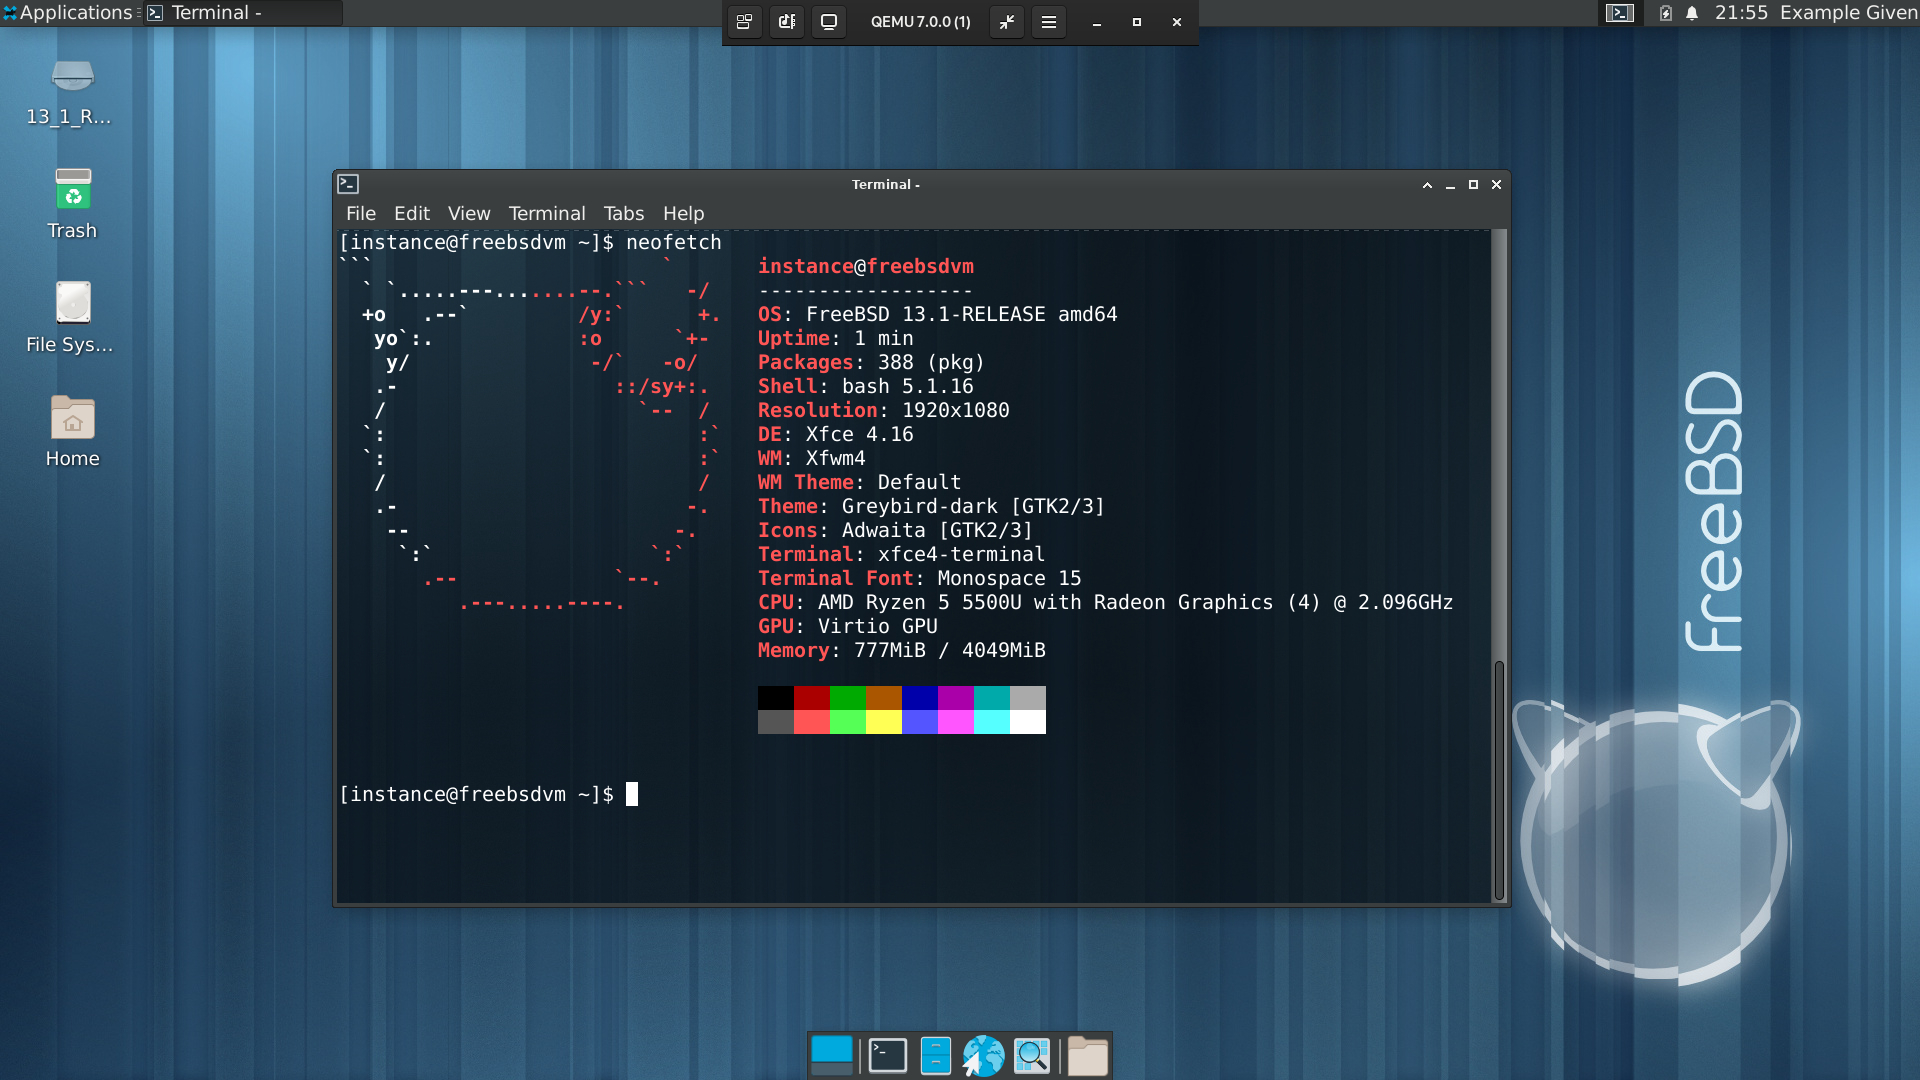Click the 21:55 panel clock

(x=1741, y=13)
